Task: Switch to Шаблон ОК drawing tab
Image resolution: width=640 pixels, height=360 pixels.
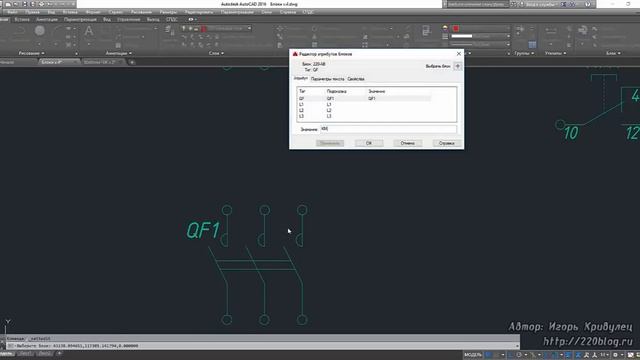Action: 100,62
